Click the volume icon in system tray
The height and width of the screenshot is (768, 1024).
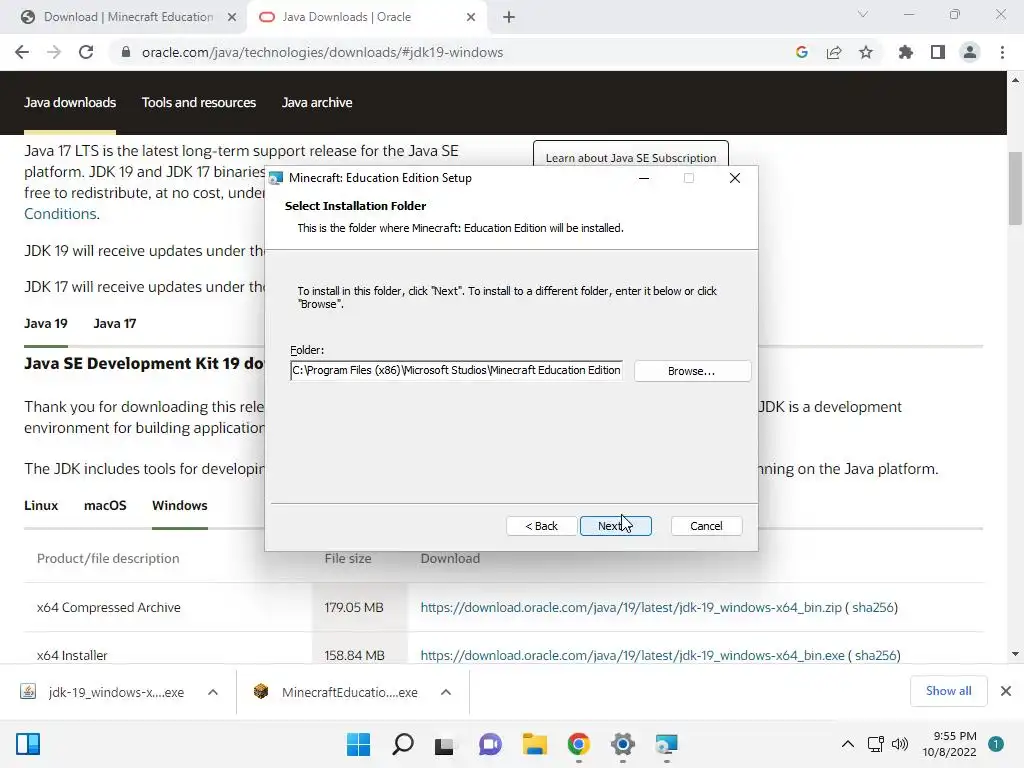[x=900, y=744]
